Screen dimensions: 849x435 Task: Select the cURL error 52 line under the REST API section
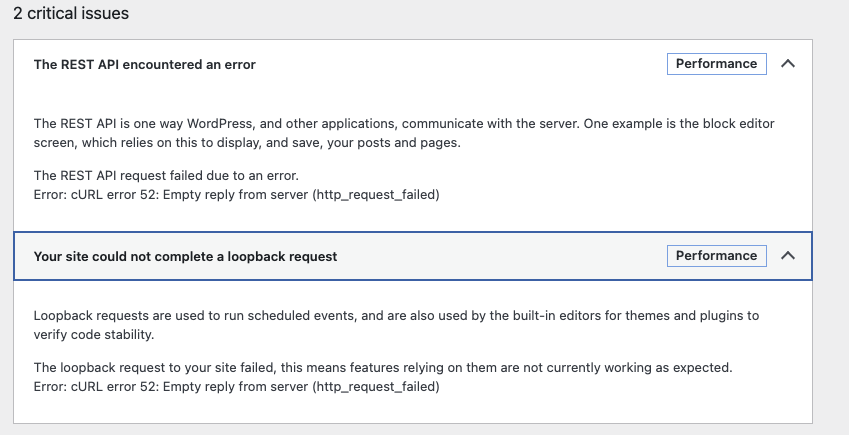236,194
